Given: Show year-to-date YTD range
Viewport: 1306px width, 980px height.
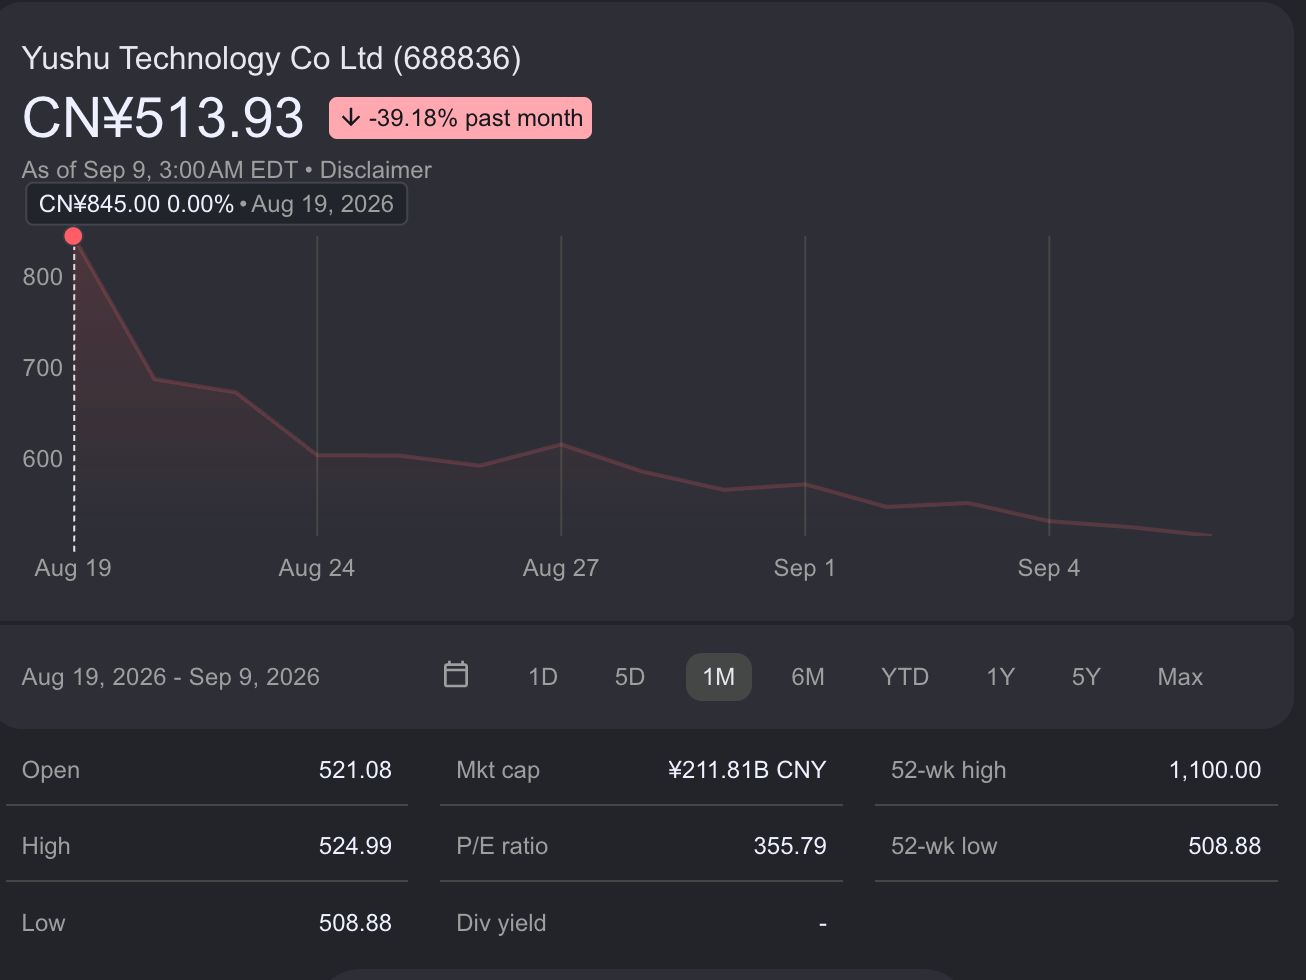Looking at the screenshot, I should click(905, 677).
